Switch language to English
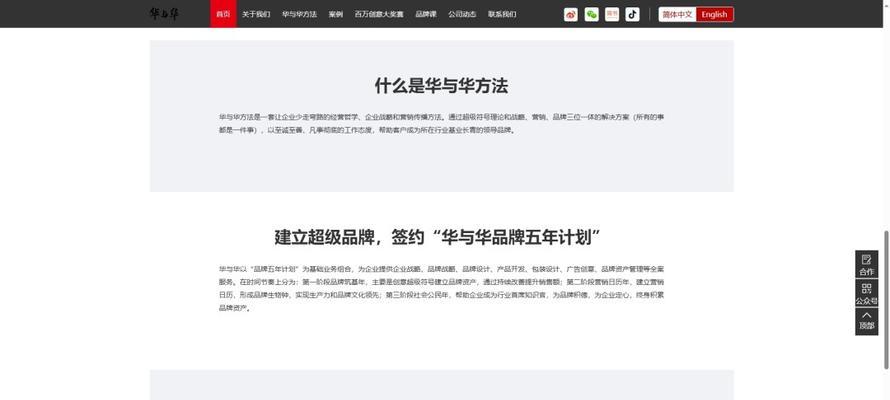 coord(715,14)
